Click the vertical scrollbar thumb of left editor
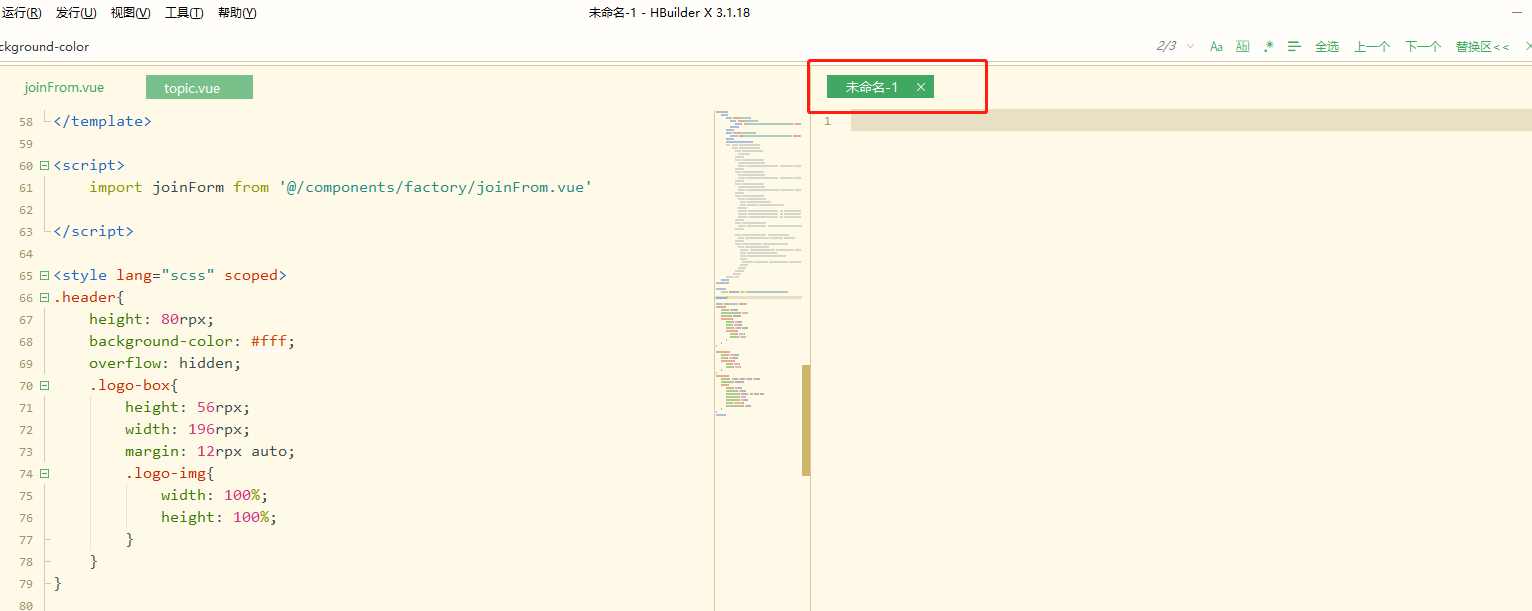The width and height of the screenshot is (1532, 611). click(806, 420)
